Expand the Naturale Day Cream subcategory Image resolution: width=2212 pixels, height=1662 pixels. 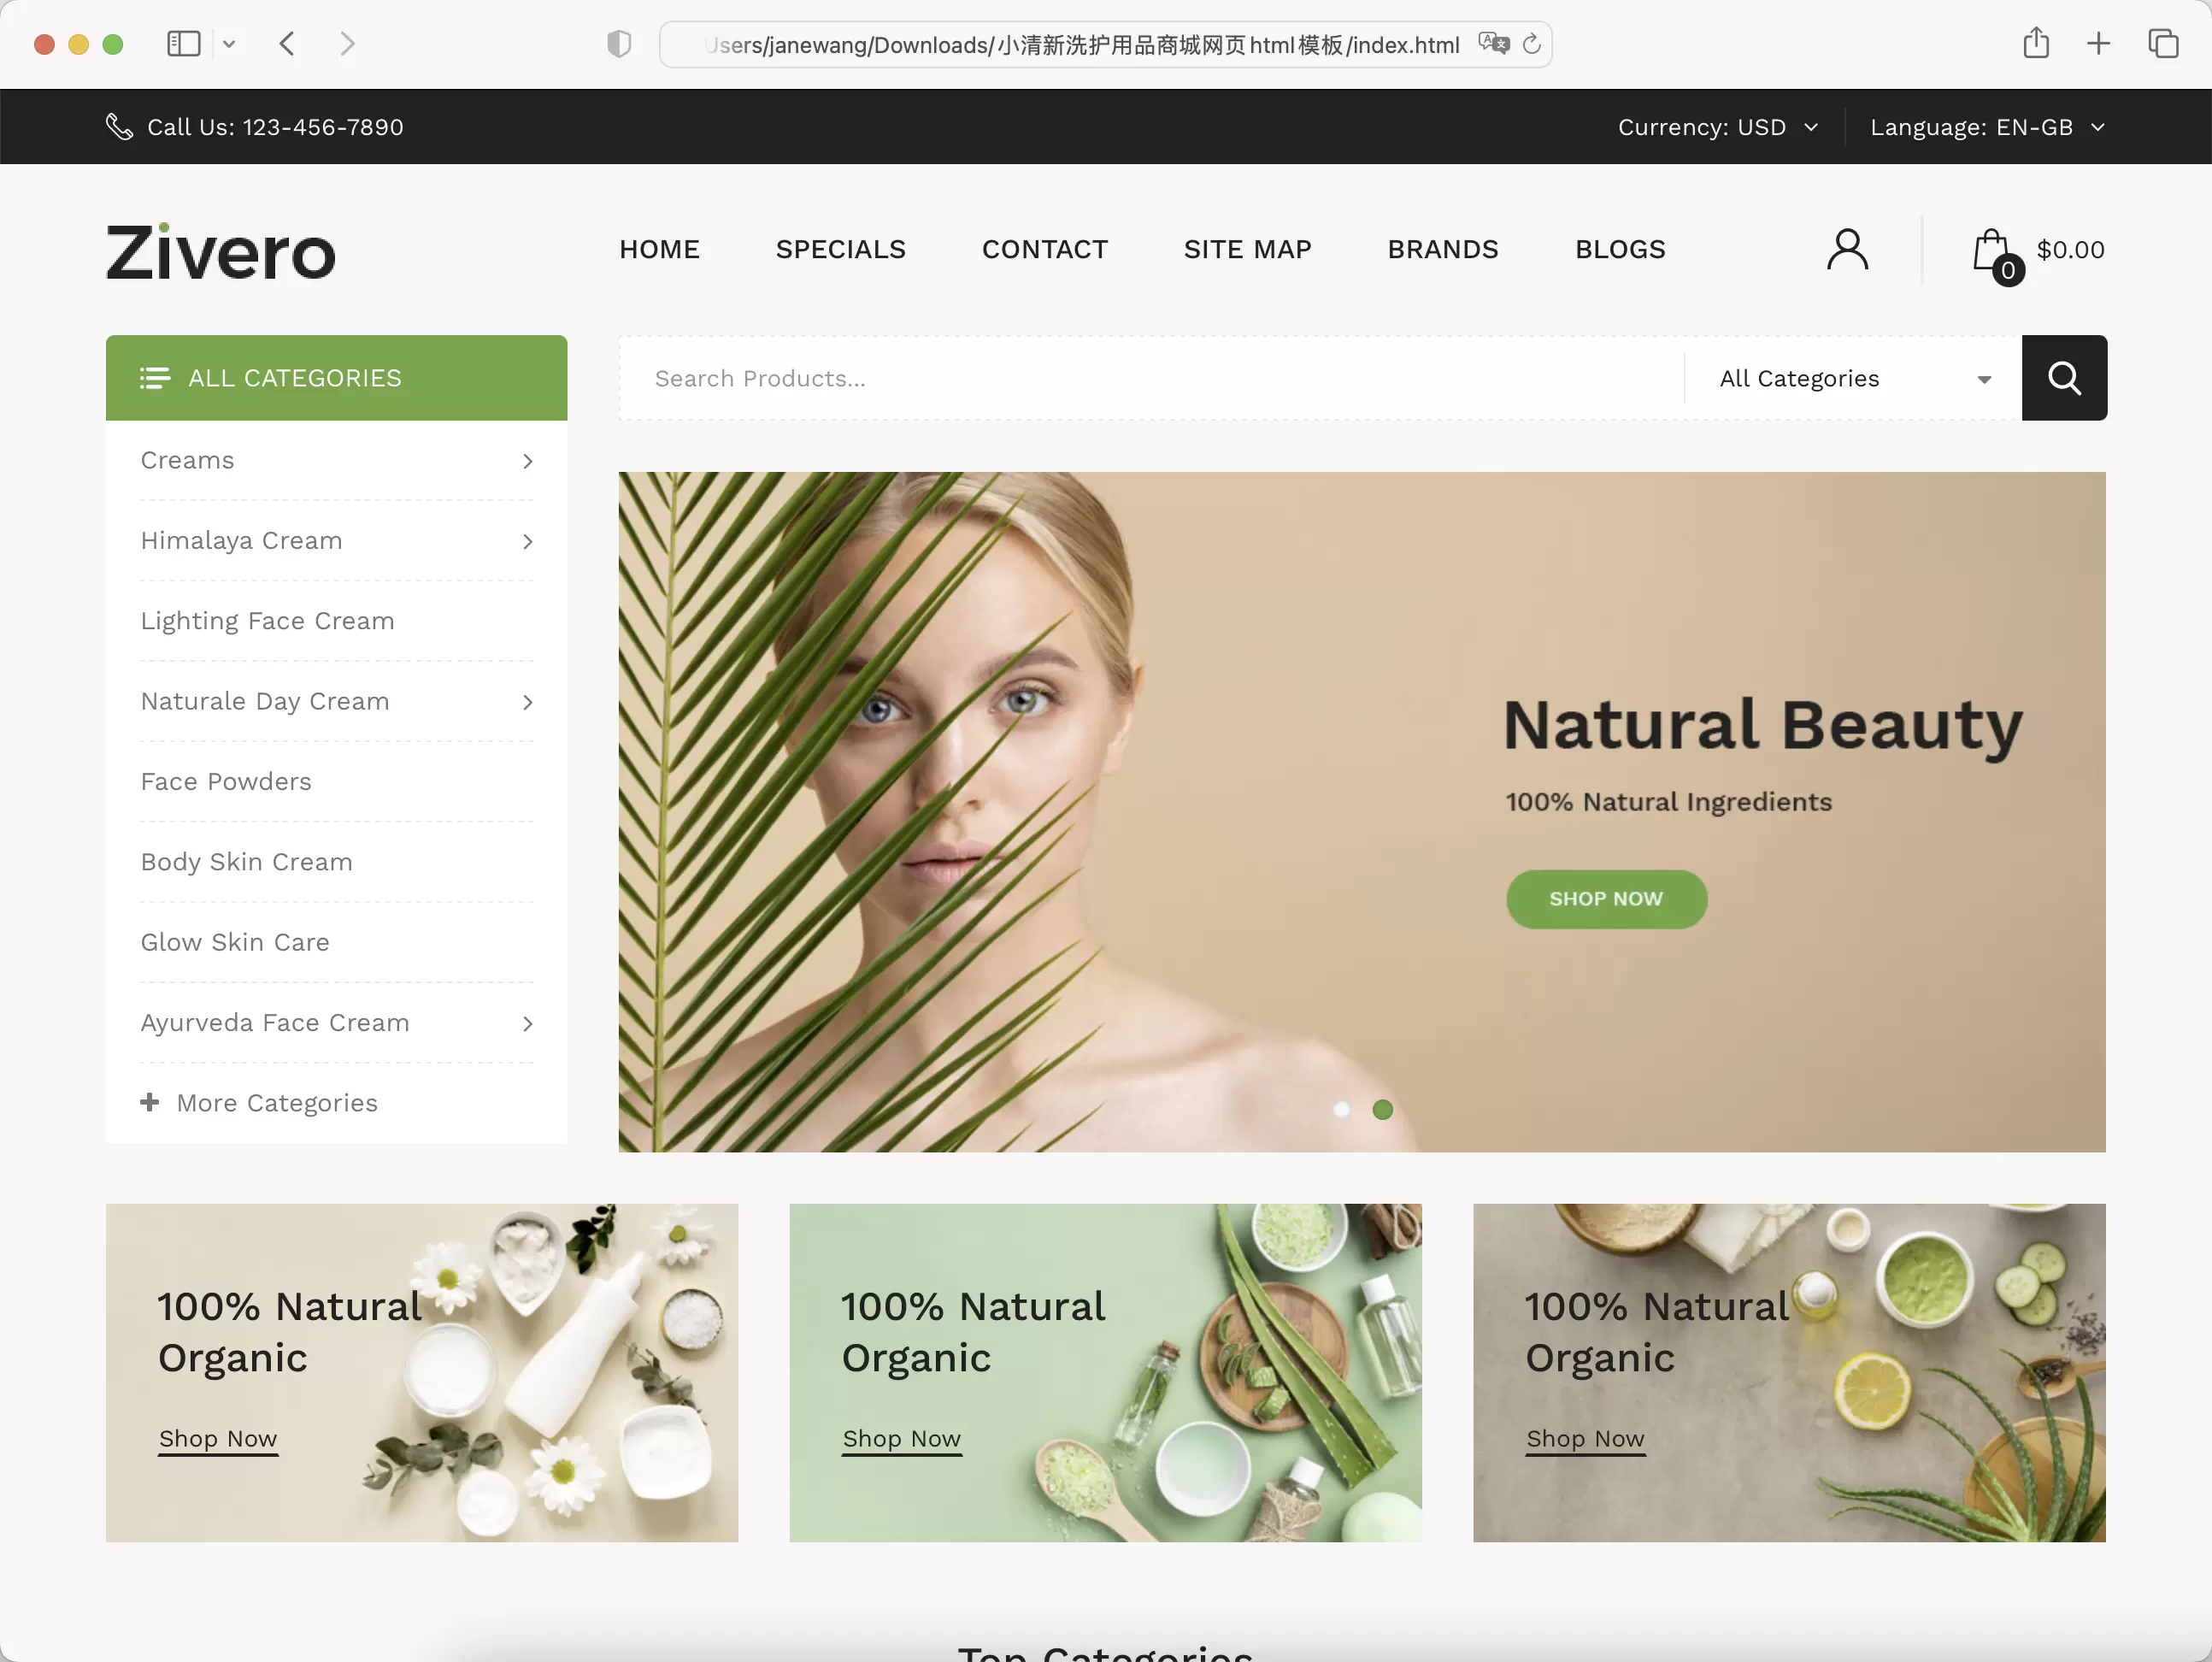(x=527, y=700)
